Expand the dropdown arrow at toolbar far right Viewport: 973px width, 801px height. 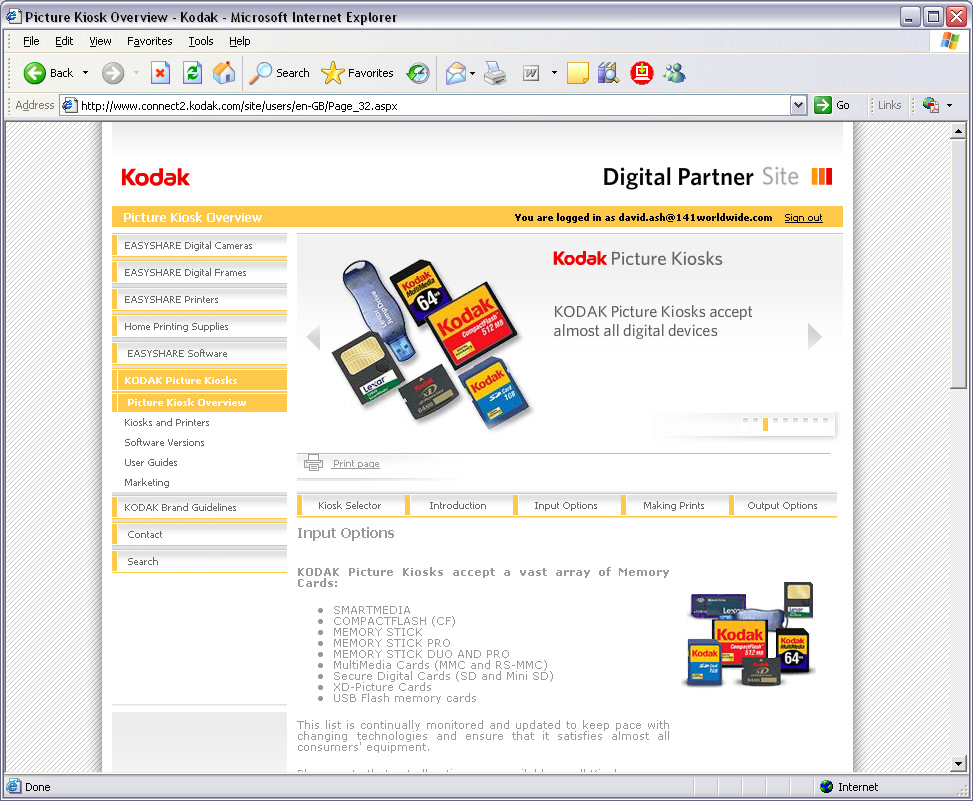[x=949, y=105]
